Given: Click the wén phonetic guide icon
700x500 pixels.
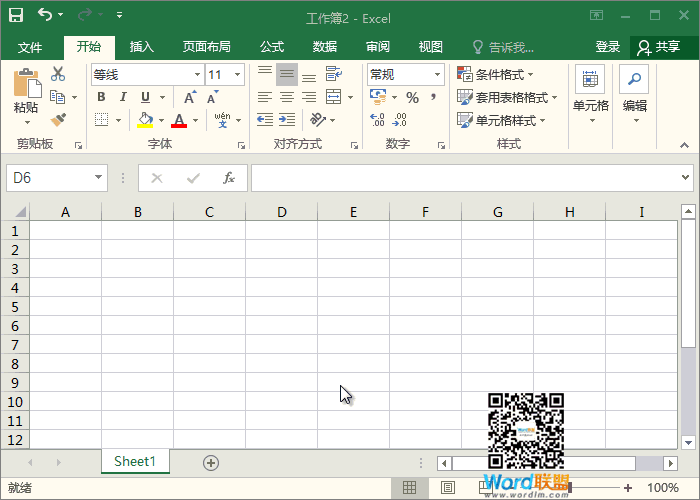Looking at the screenshot, I should [x=222, y=120].
